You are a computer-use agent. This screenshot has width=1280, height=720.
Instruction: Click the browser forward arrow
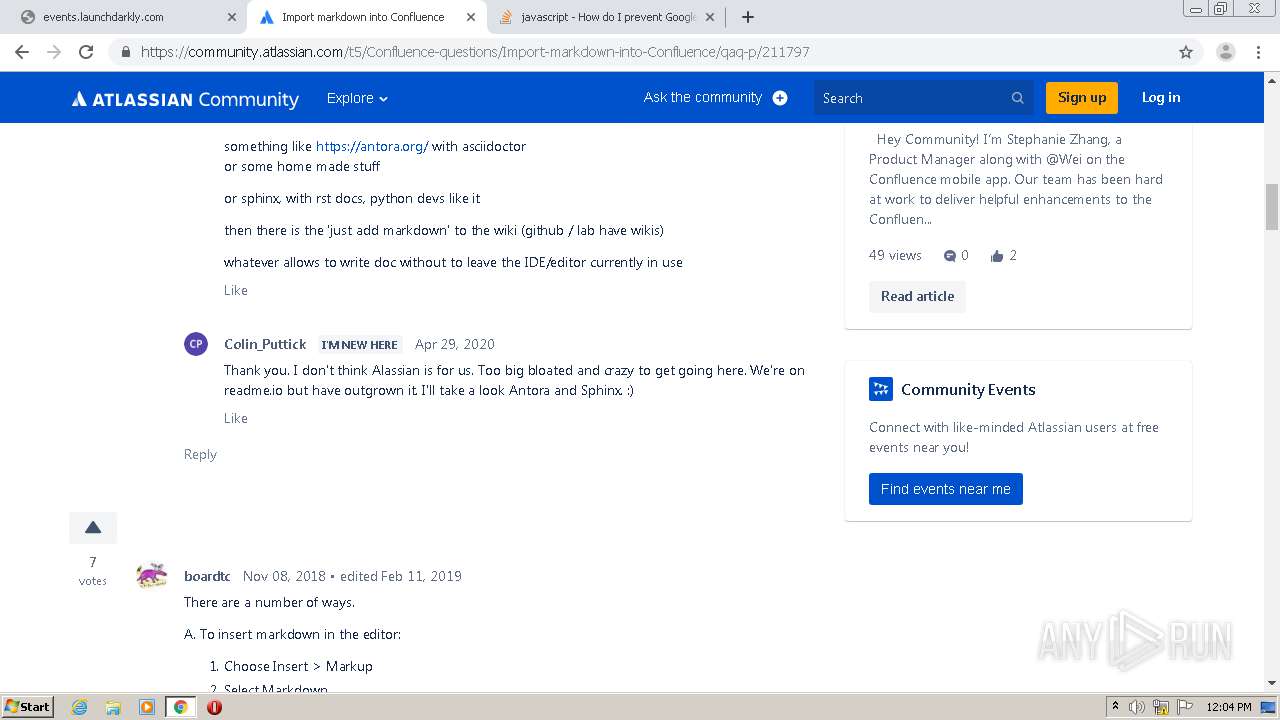tap(54, 52)
